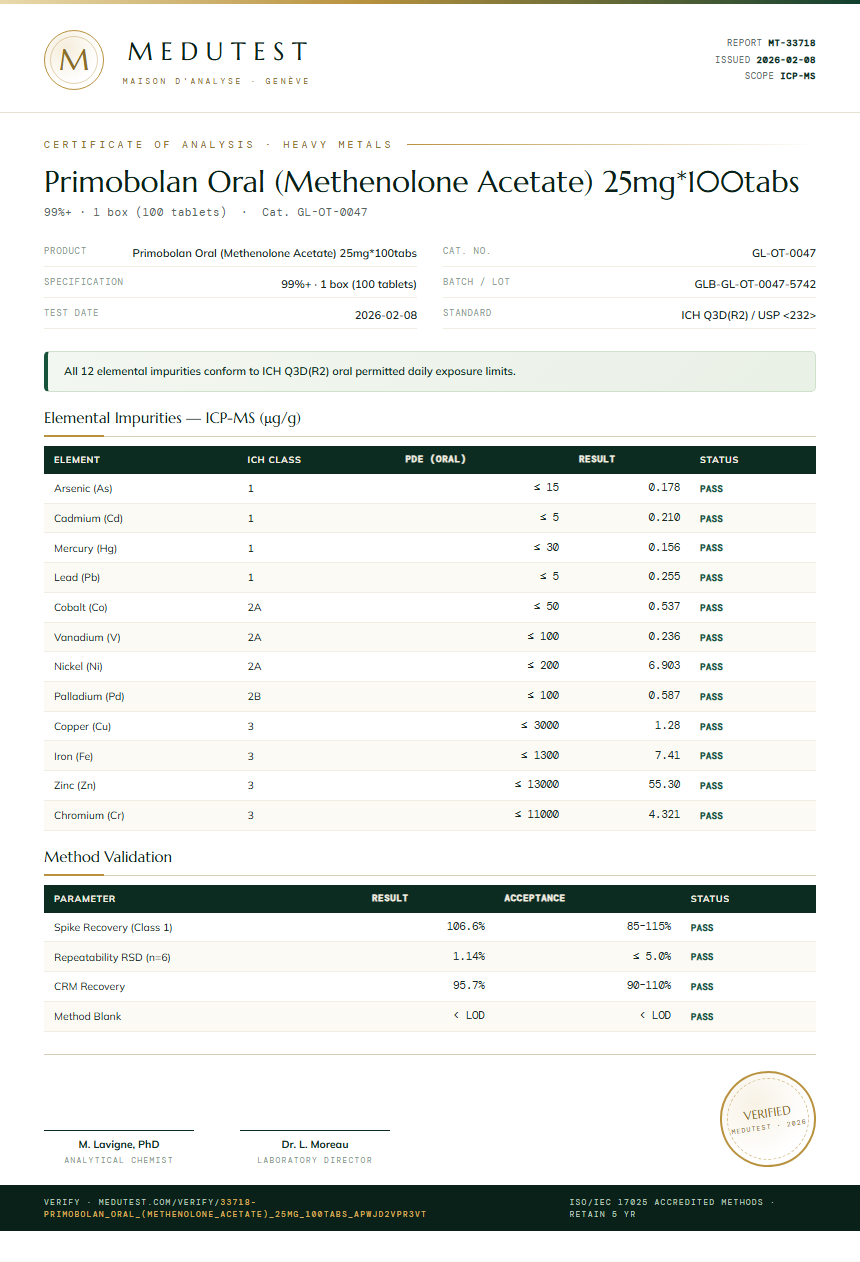
Task: Click the Spike Recovery (Class 1) row
Action: pos(430,927)
